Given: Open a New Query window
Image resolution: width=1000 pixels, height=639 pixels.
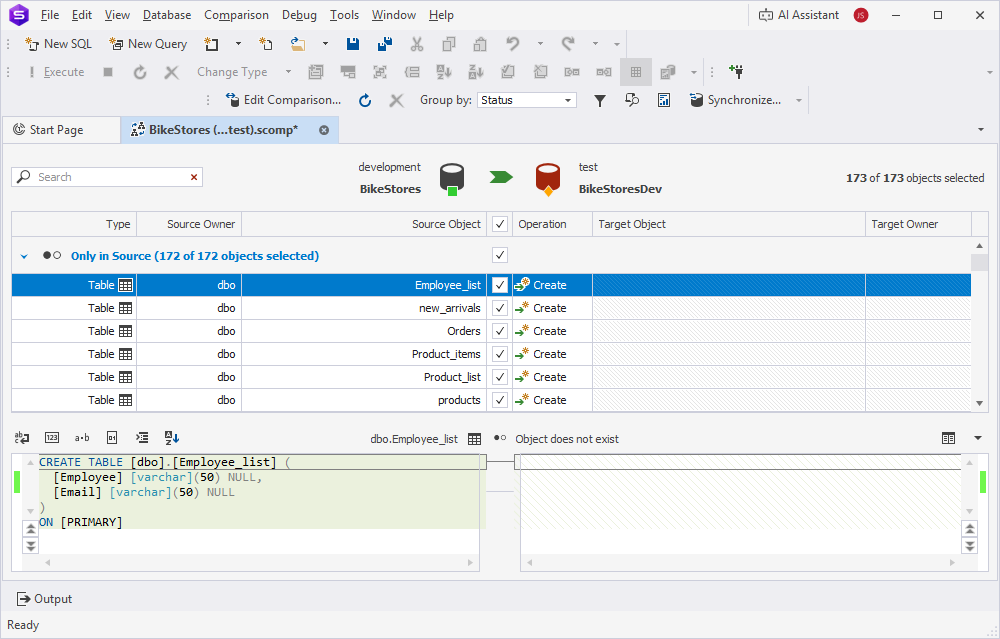Looking at the screenshot, I should point(148,43).
